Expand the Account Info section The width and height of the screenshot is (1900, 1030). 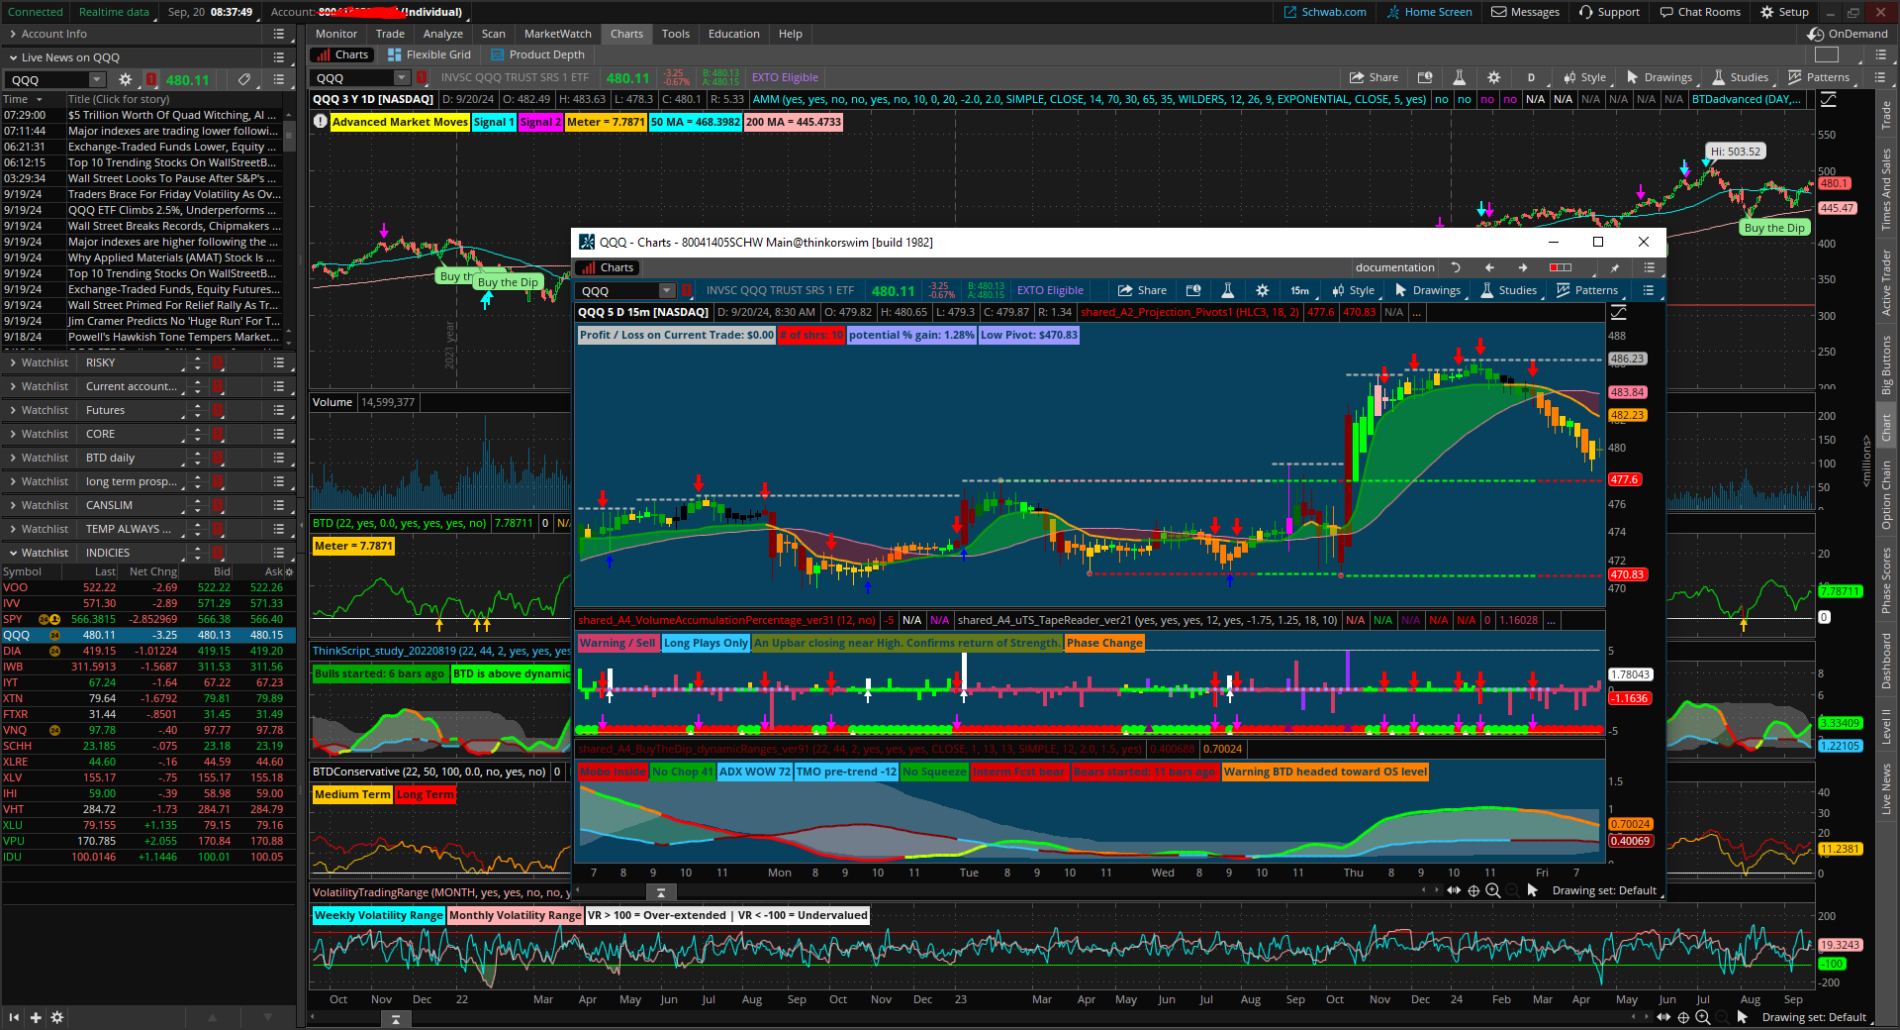click(x=12, y=34)
